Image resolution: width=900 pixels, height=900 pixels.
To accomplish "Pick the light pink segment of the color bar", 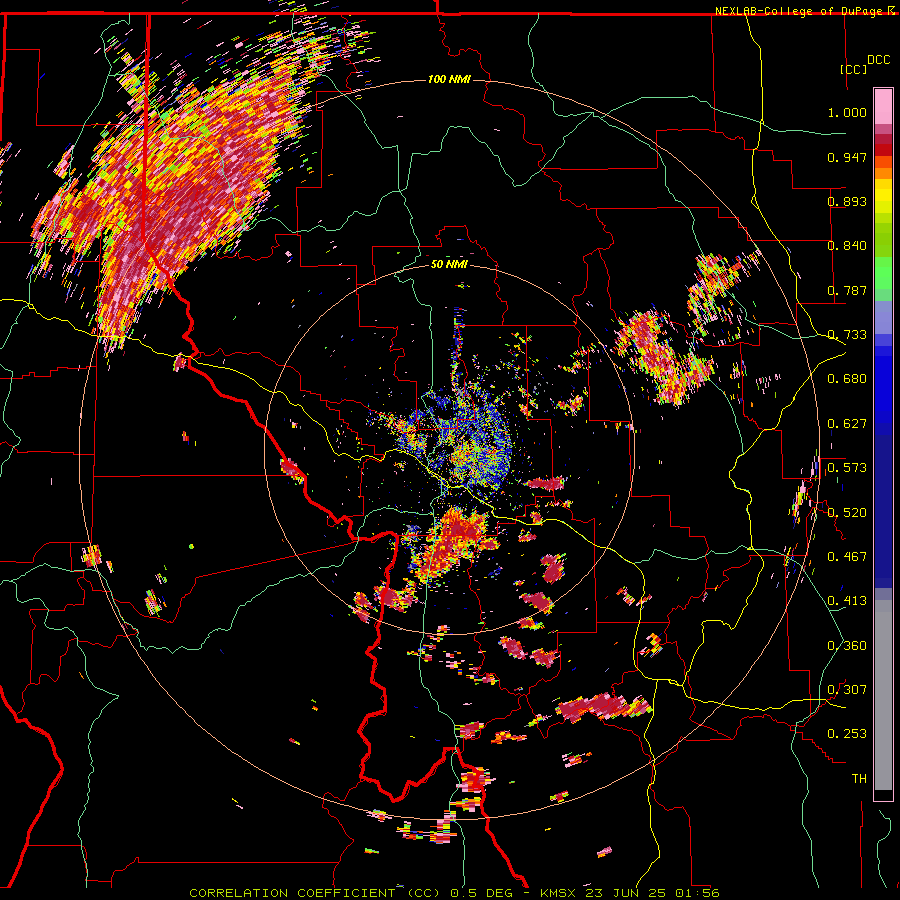I will [883, 106].
